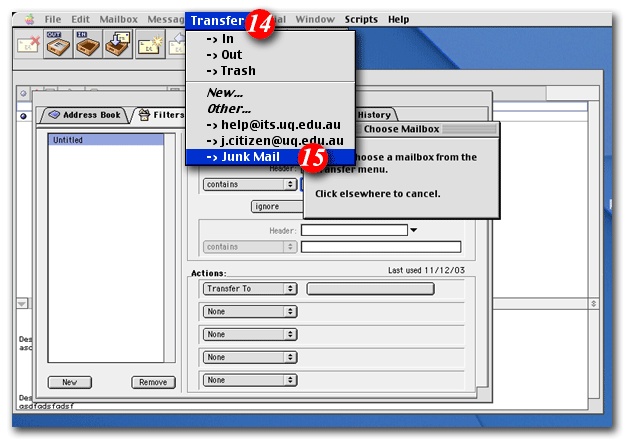Image resolution: width=625 pixels, height=440 pixels.
Task: Choose Trash from the Transfer menu
Action: click(230, 71)
